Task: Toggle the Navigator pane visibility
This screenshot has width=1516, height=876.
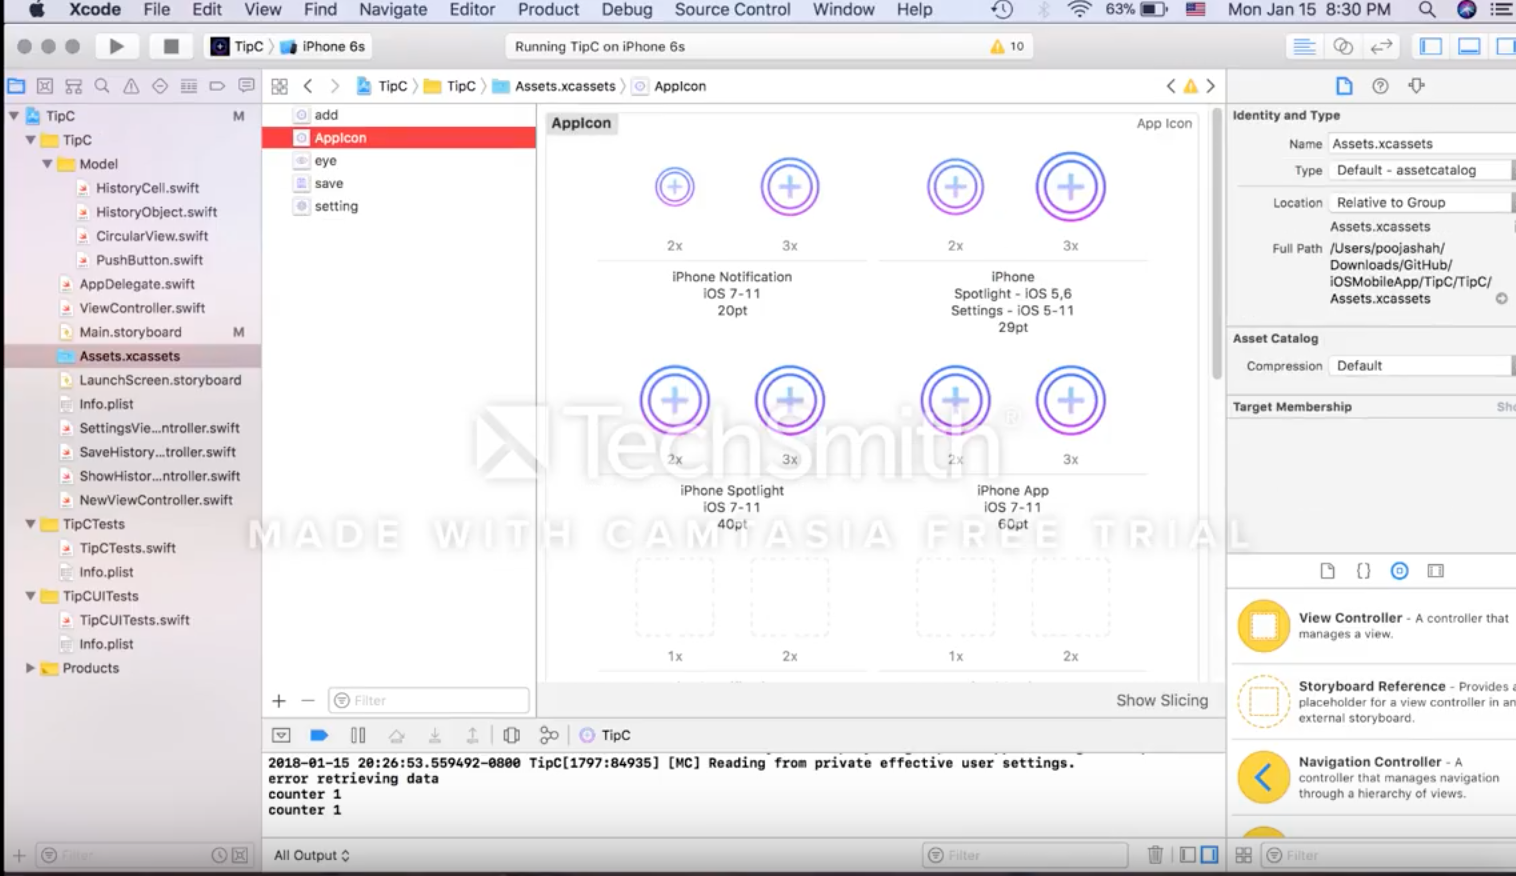Action: [1431, 46]
